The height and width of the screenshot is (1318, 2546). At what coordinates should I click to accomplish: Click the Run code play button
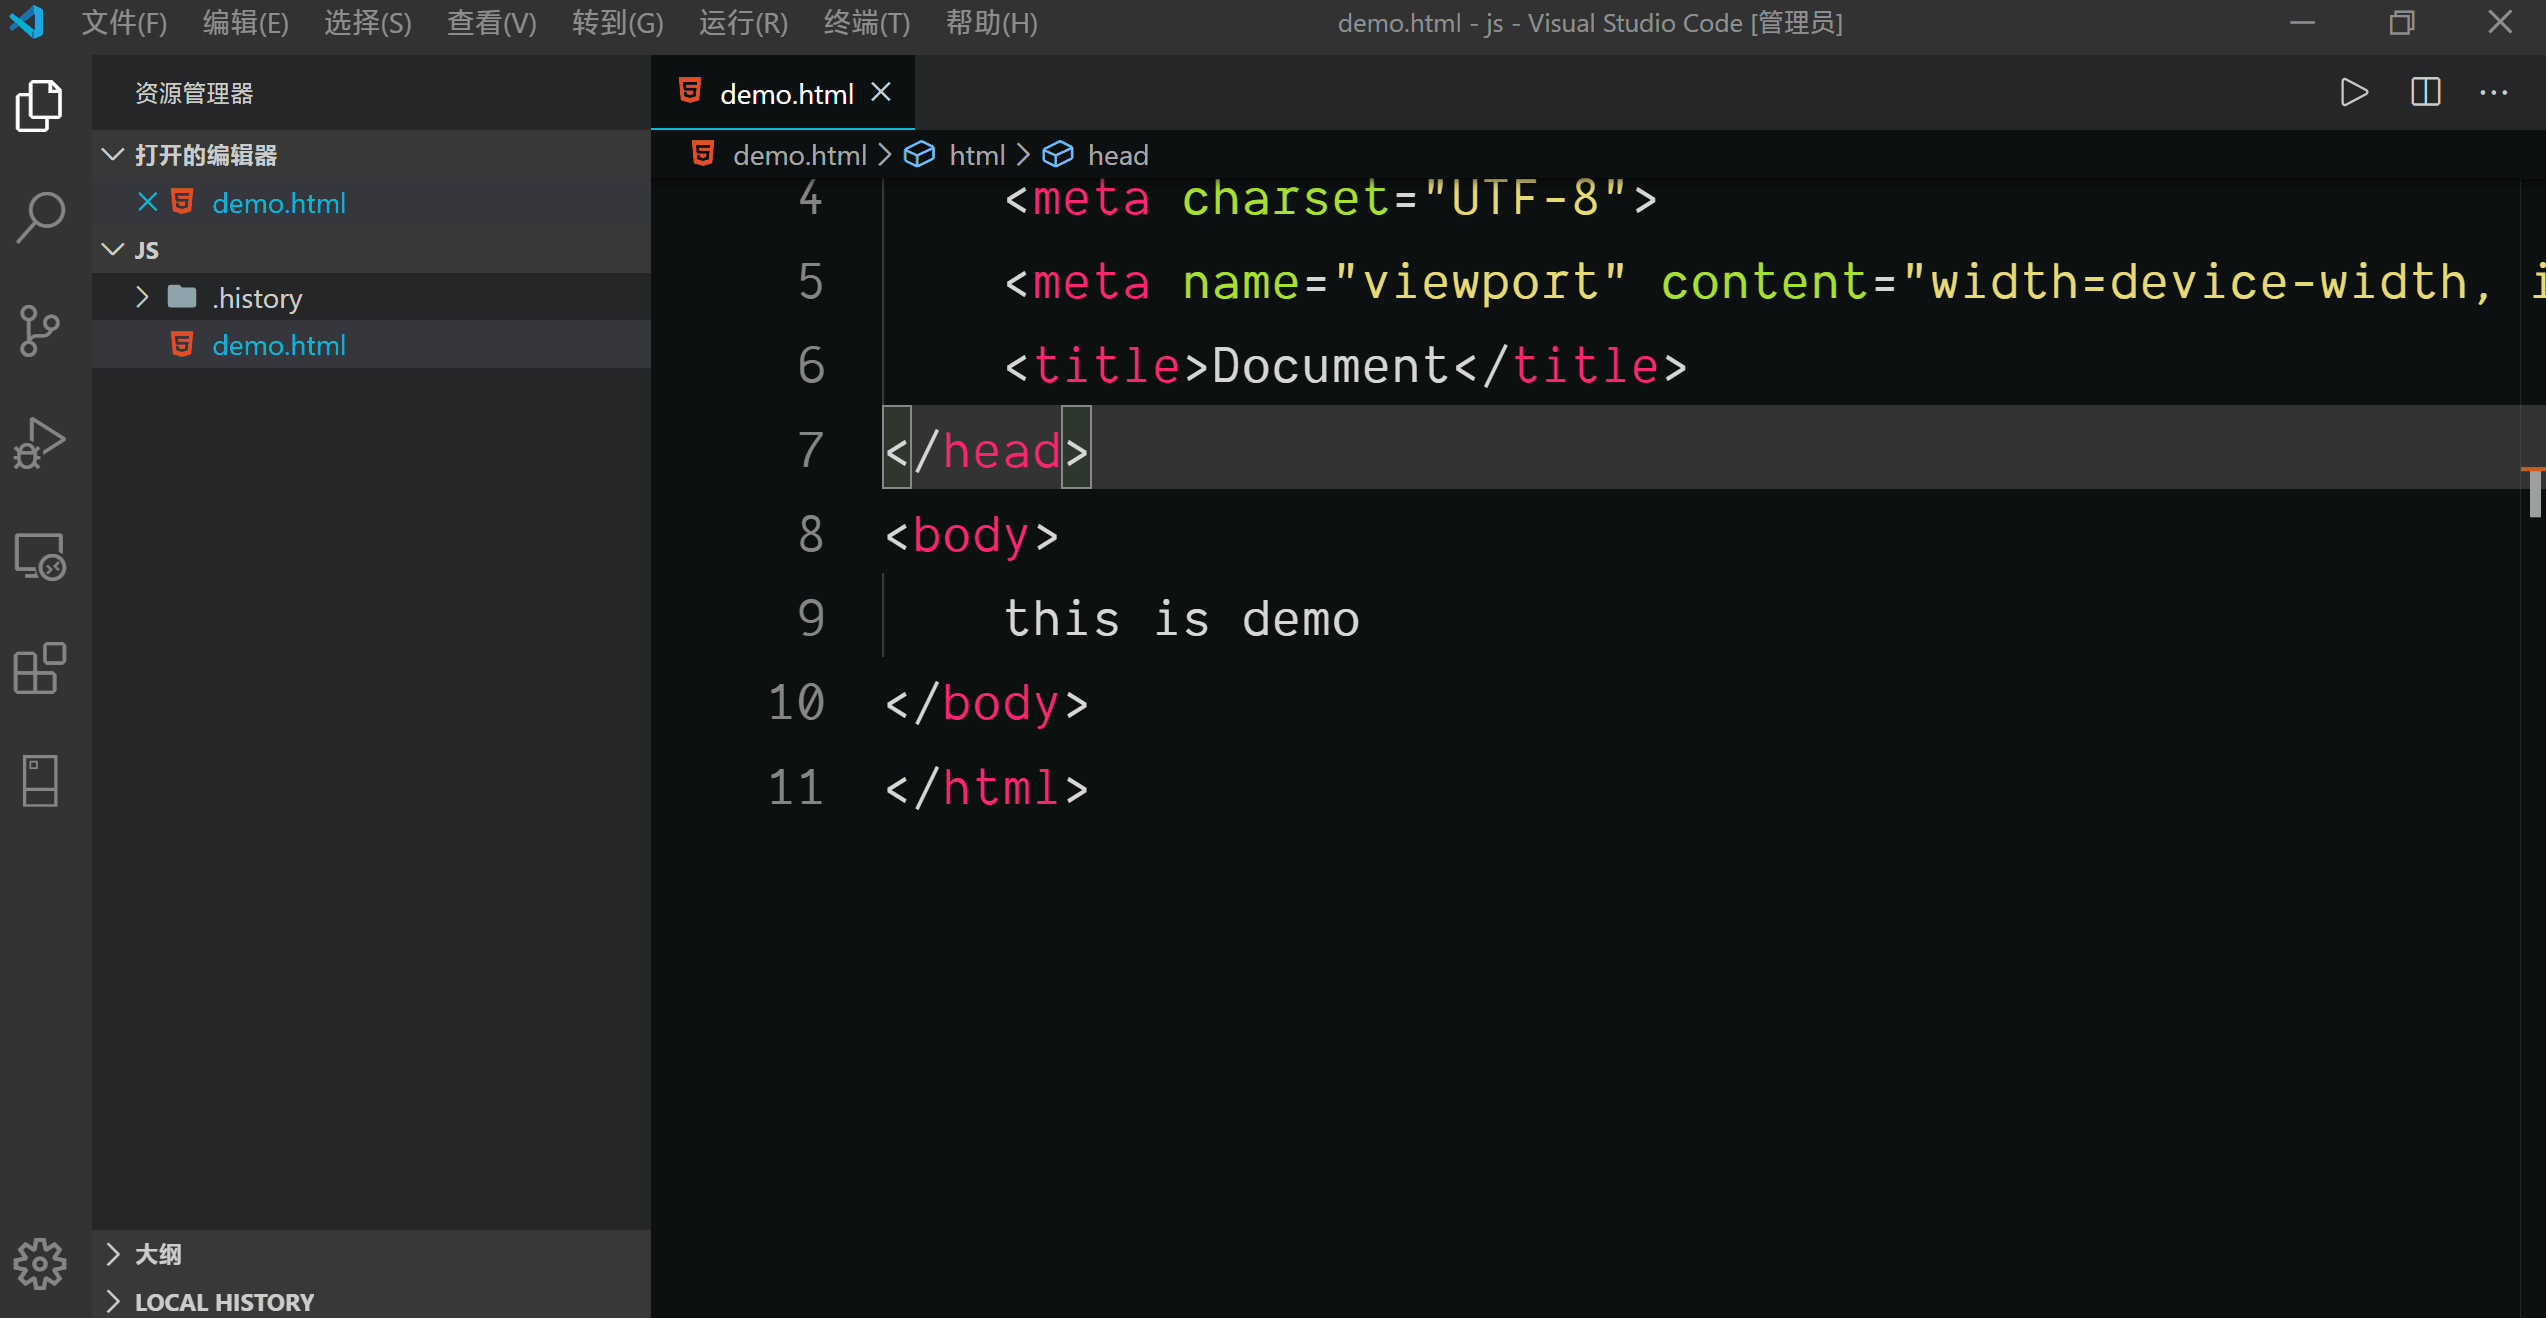coord(2354,93)
